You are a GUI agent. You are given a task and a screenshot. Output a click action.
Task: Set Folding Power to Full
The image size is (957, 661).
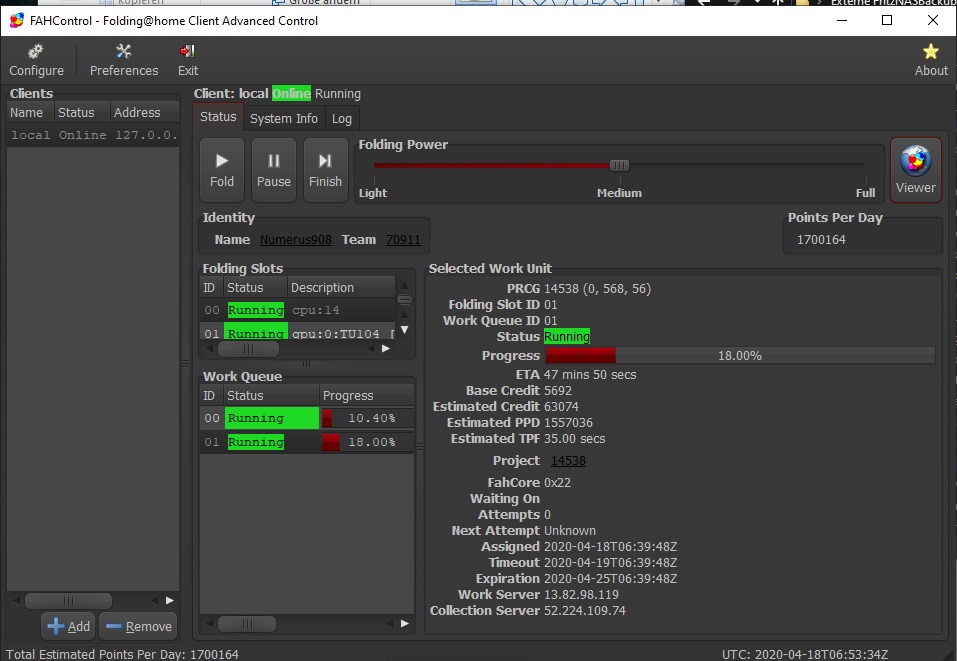point(865,193)
